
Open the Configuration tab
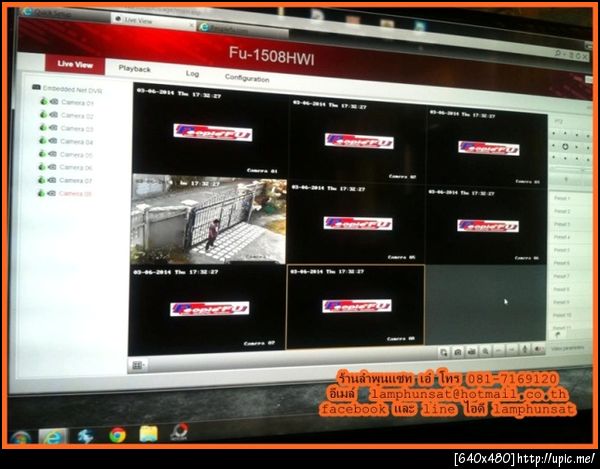coord(247,78)
